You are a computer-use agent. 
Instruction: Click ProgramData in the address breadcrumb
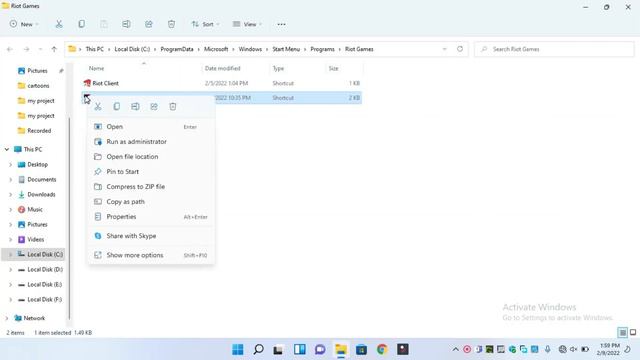tap(177, 49)
